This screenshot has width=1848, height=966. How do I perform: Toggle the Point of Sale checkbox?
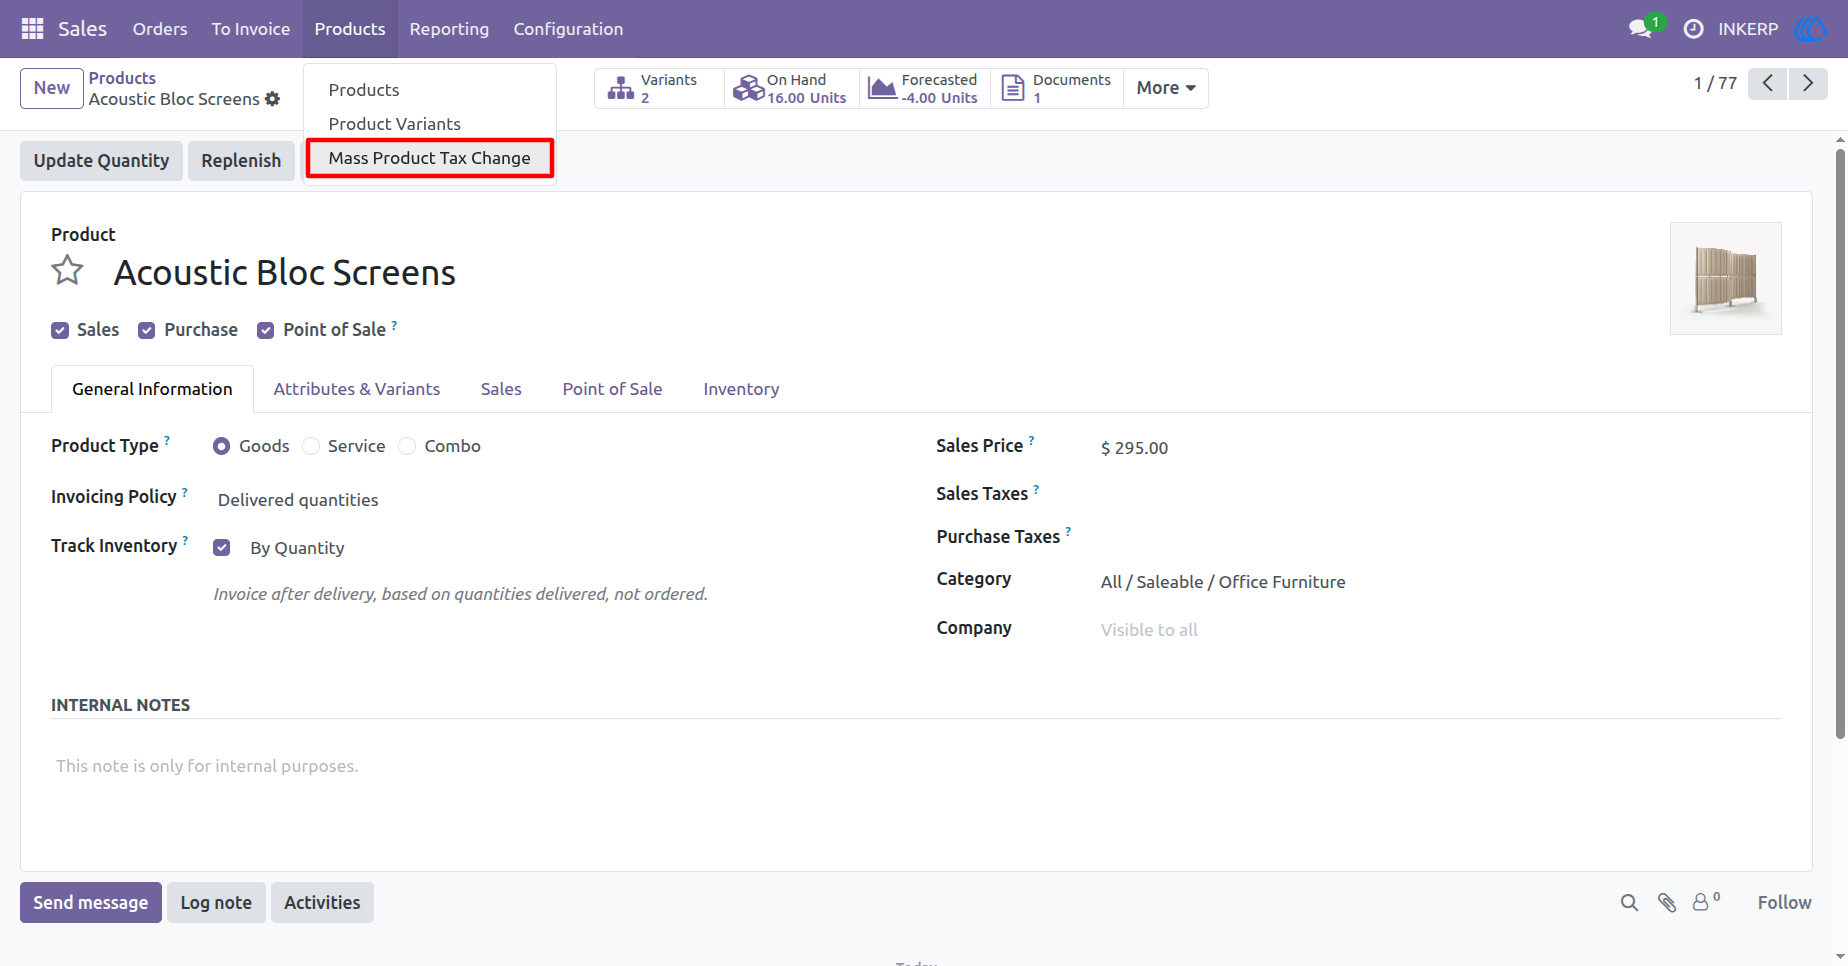(x=265, y=331)
